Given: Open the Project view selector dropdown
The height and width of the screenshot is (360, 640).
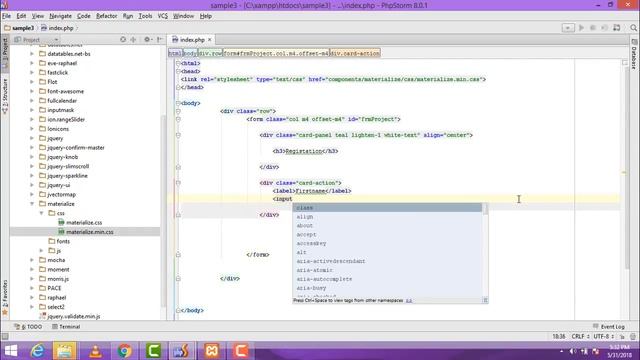Looking at the screenshot, I should coord(36,40).
